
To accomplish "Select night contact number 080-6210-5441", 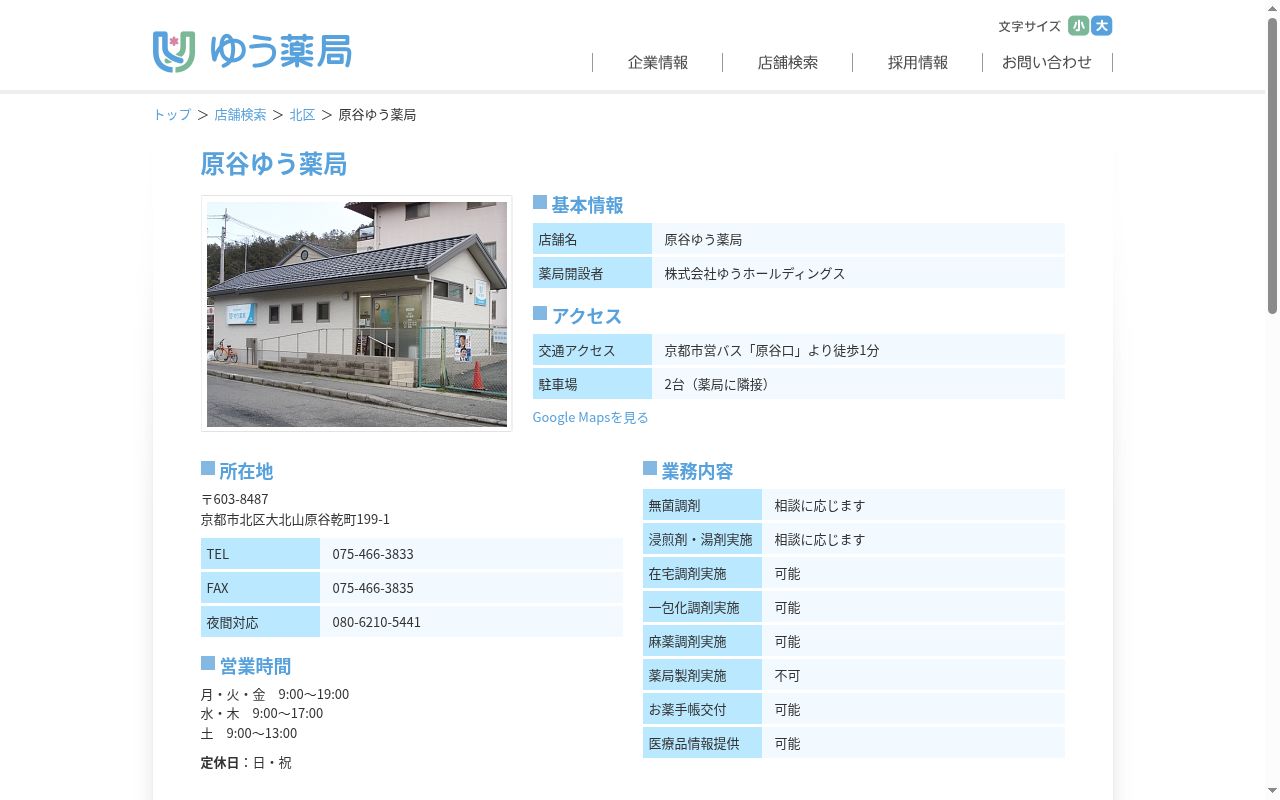I will coord(377,622).
